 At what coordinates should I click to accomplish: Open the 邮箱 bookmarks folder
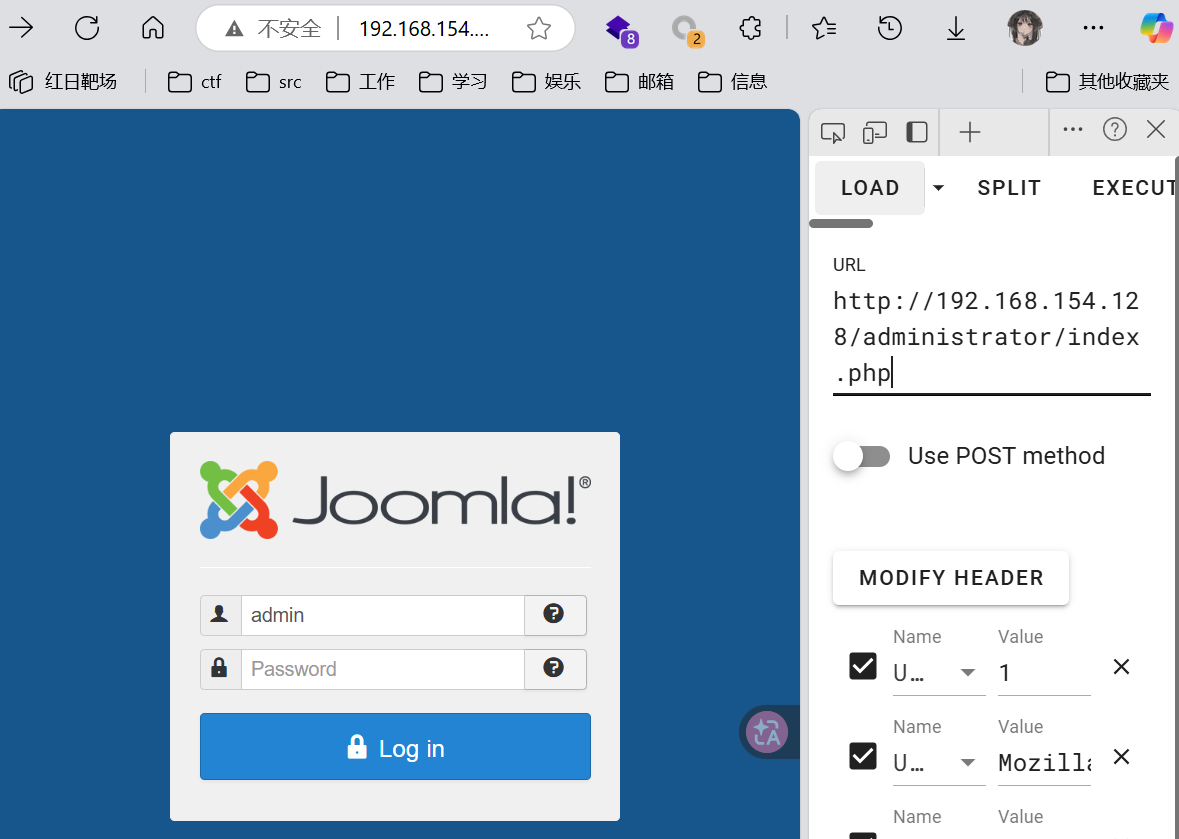(640, 81)
